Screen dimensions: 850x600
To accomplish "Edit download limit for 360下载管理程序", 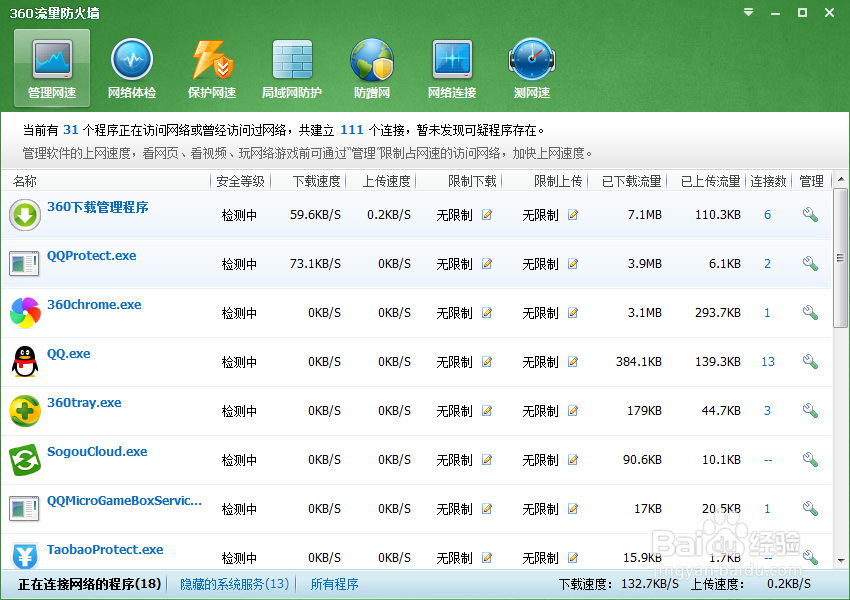I will (487, 215).
